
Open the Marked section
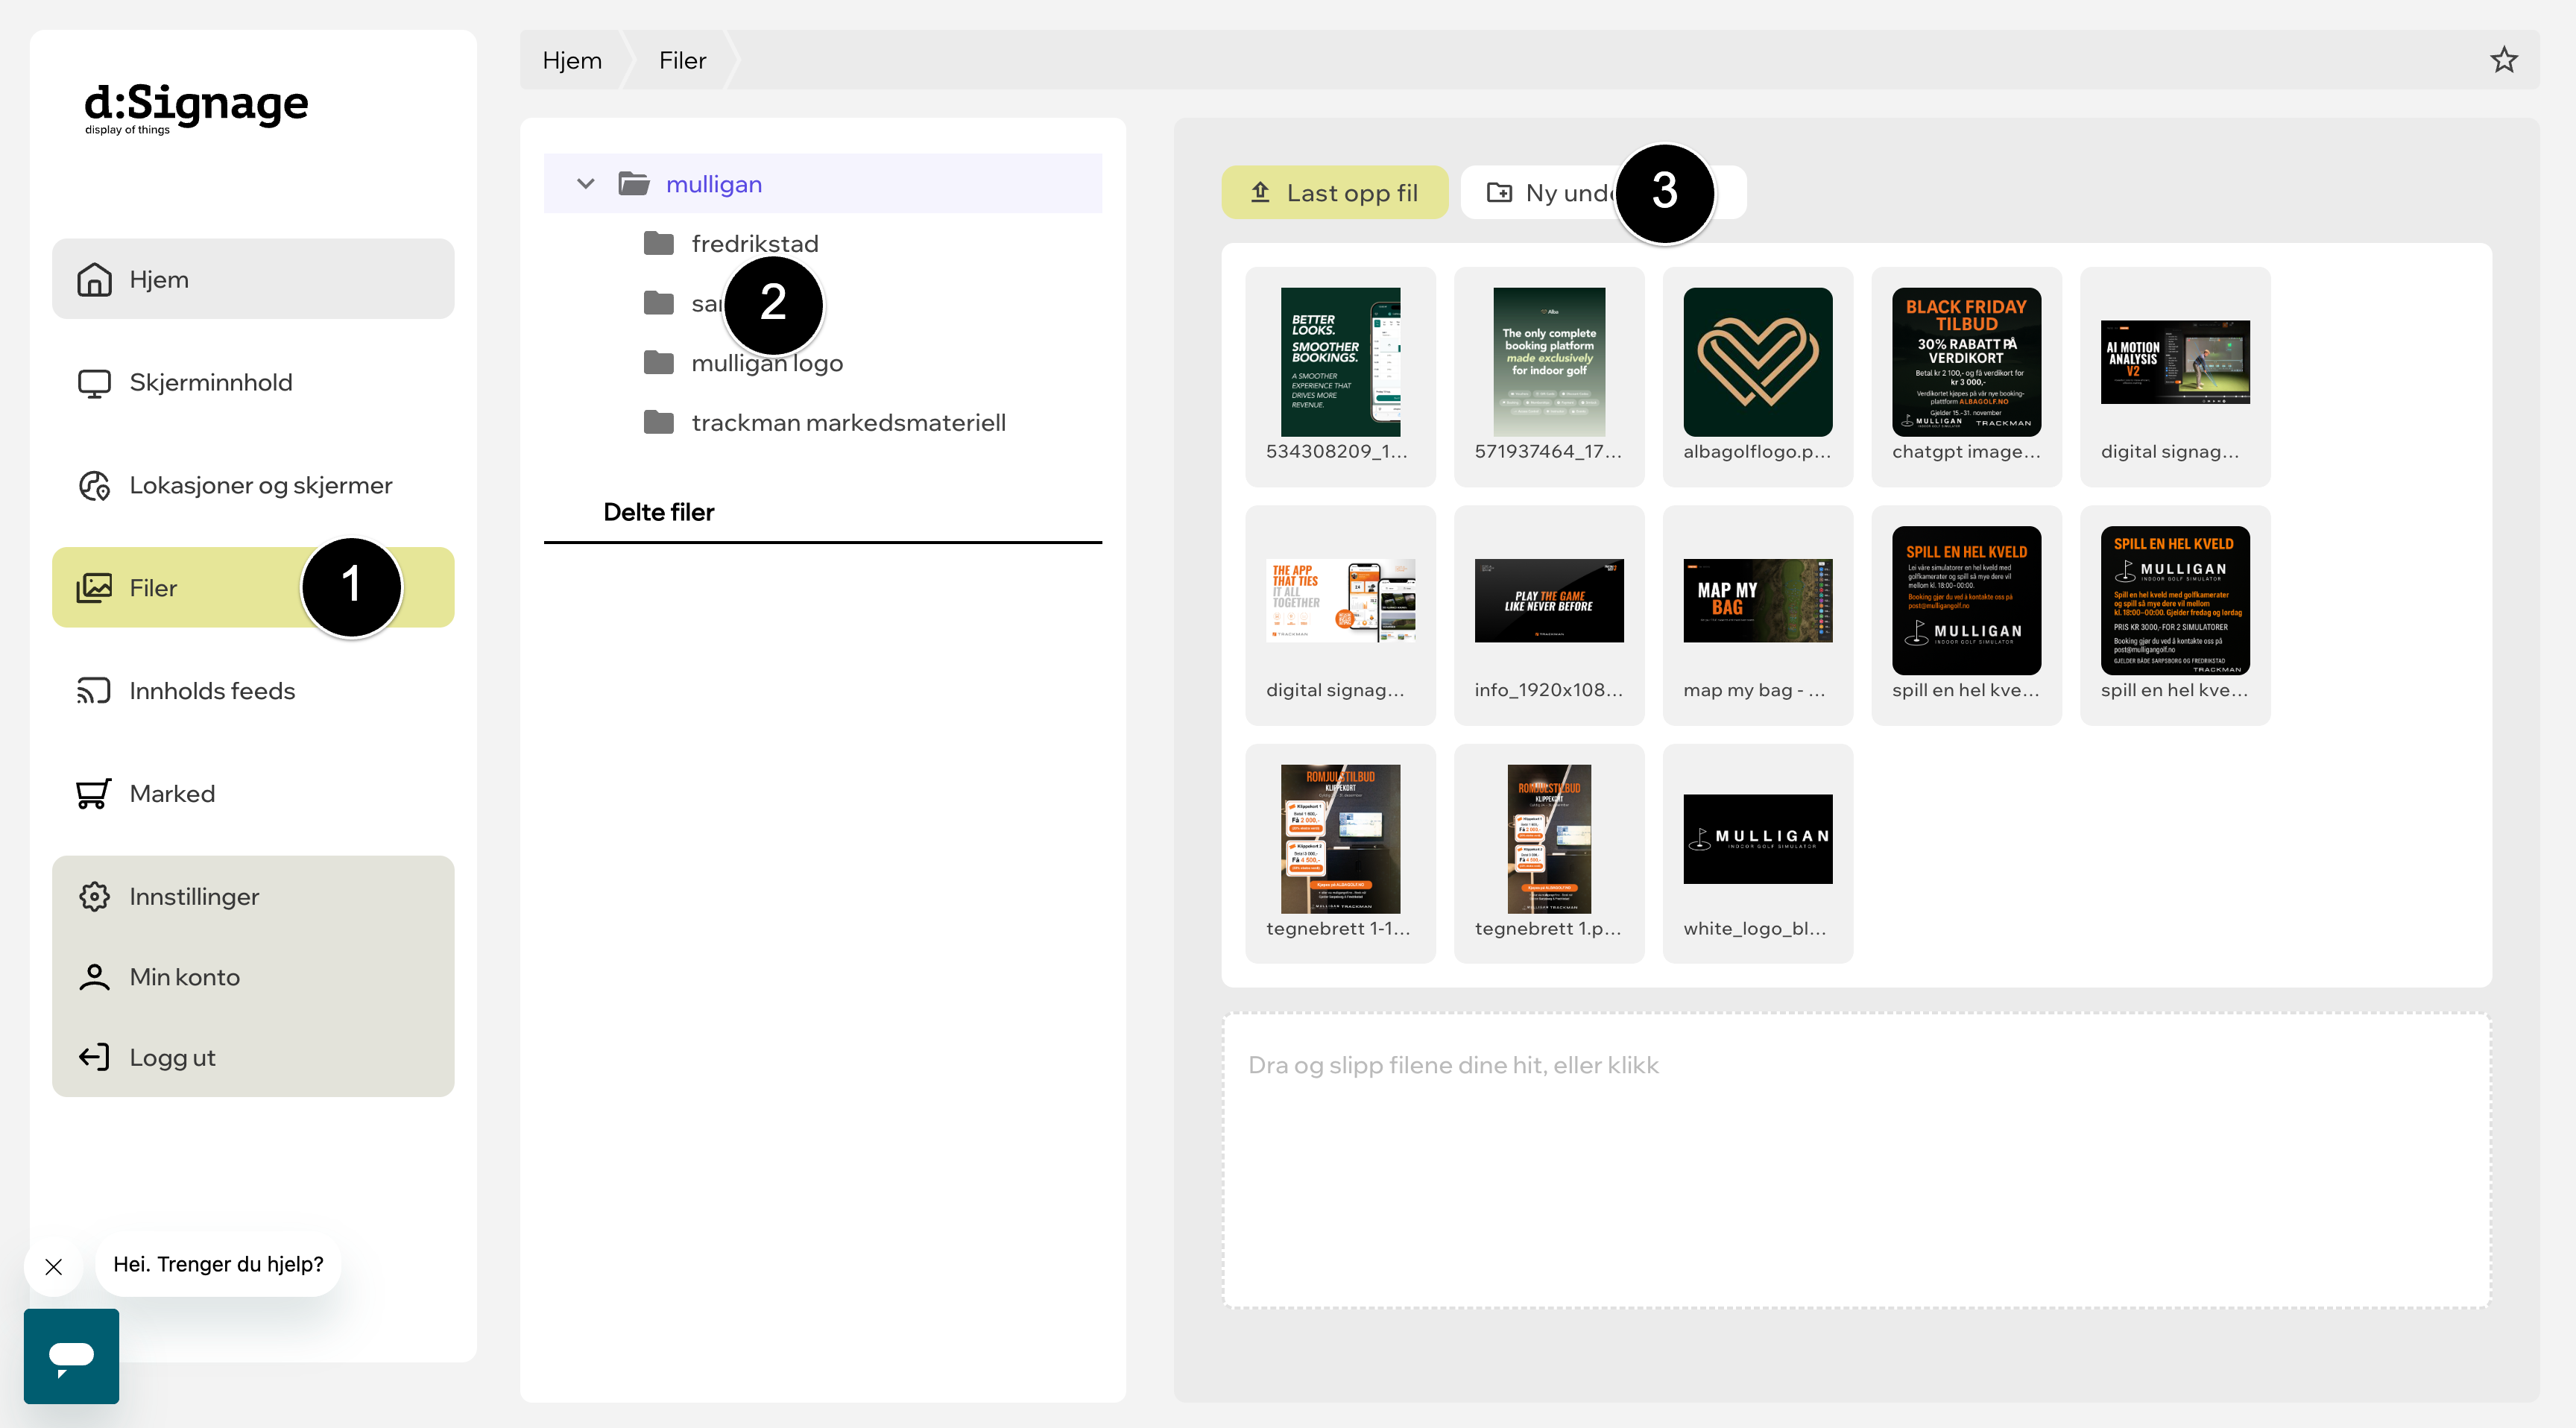coord(253,794)
